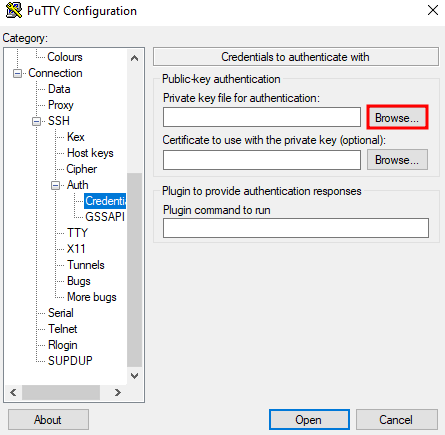Click the category list scroll up arrow
Viewport: 445px width, 435px height.
point(134,58)
